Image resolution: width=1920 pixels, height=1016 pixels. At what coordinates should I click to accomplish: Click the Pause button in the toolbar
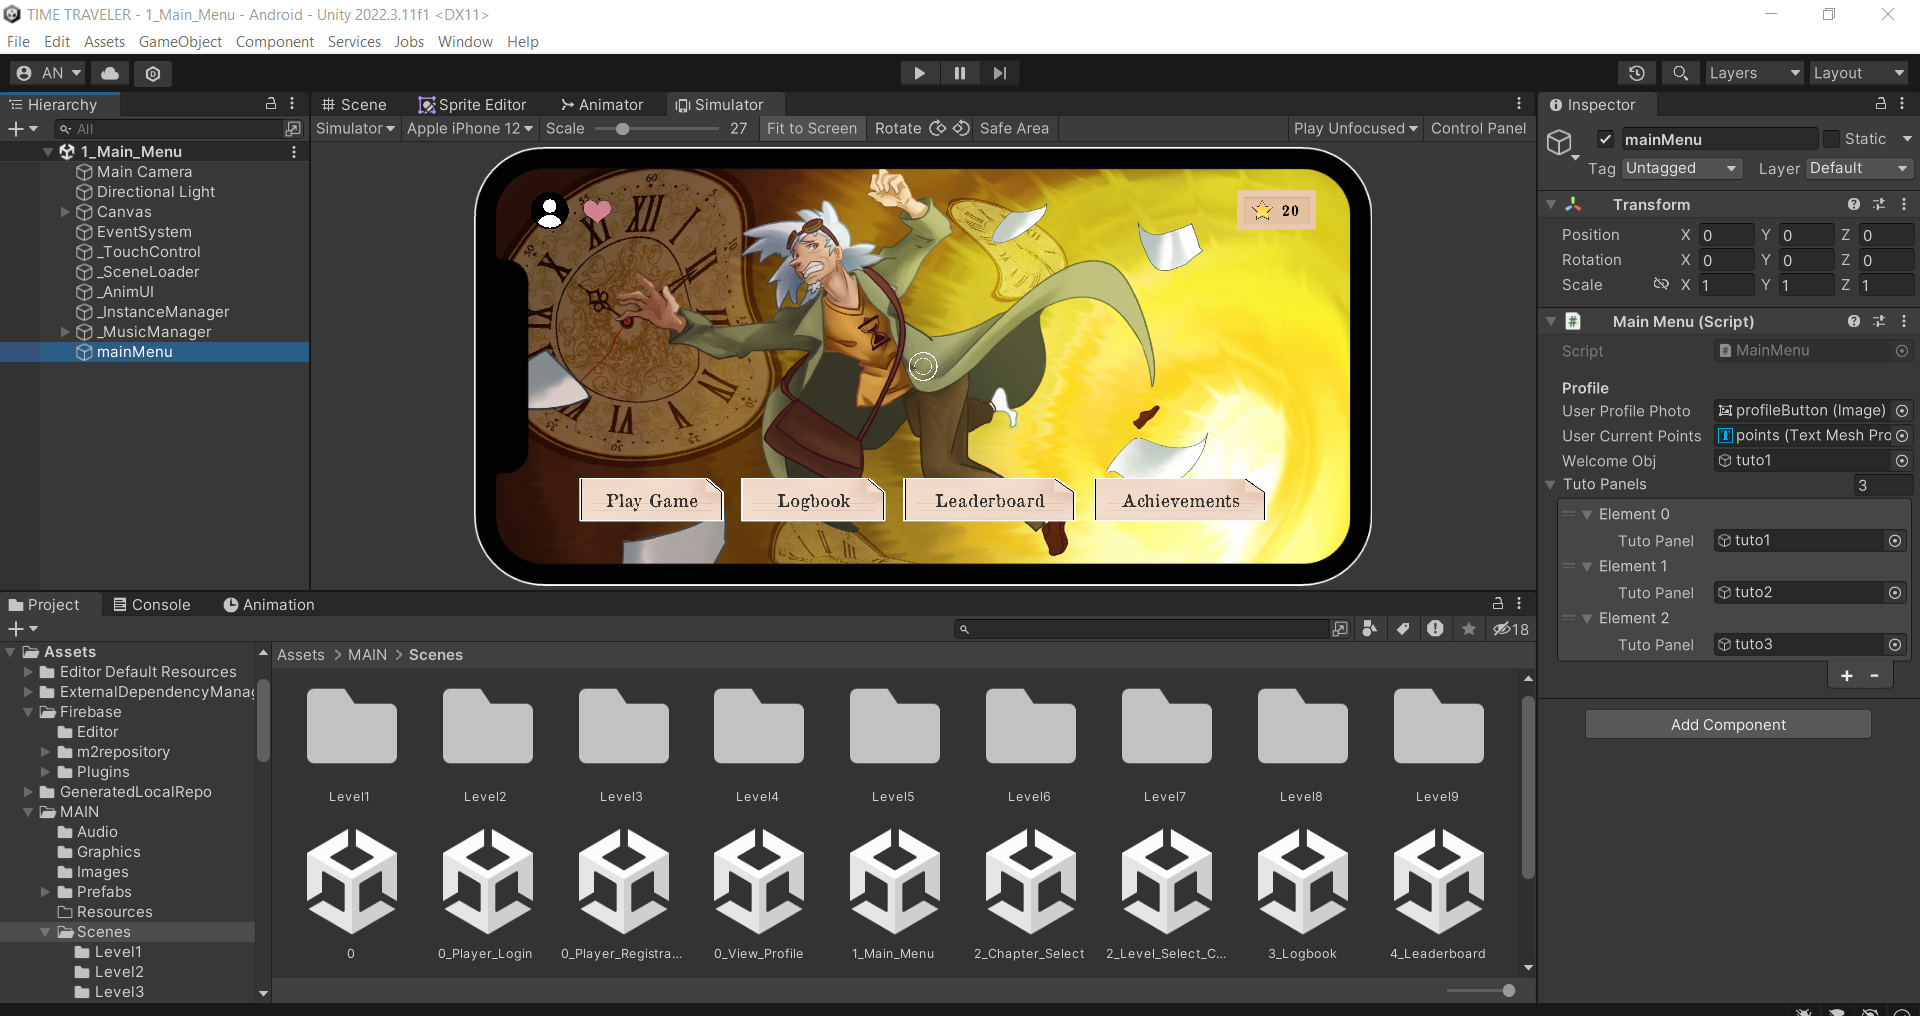click(x=959, y=73)
